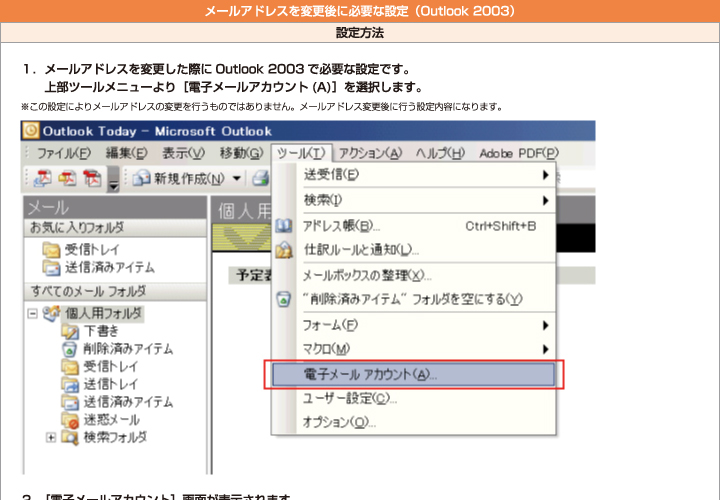The image size is (720, 500).
Task: Empty the 削除済みアイテム folder via menu
Action: [413, 299]
